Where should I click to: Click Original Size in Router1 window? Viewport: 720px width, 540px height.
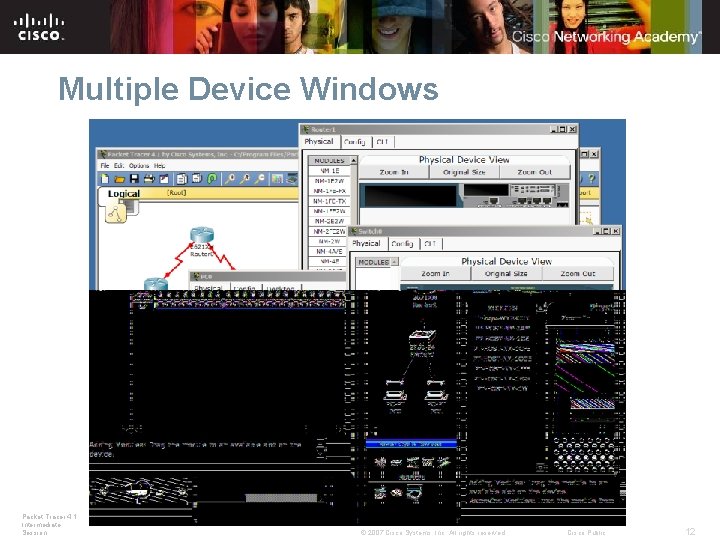pyautogui.click(x=464, y=172)
